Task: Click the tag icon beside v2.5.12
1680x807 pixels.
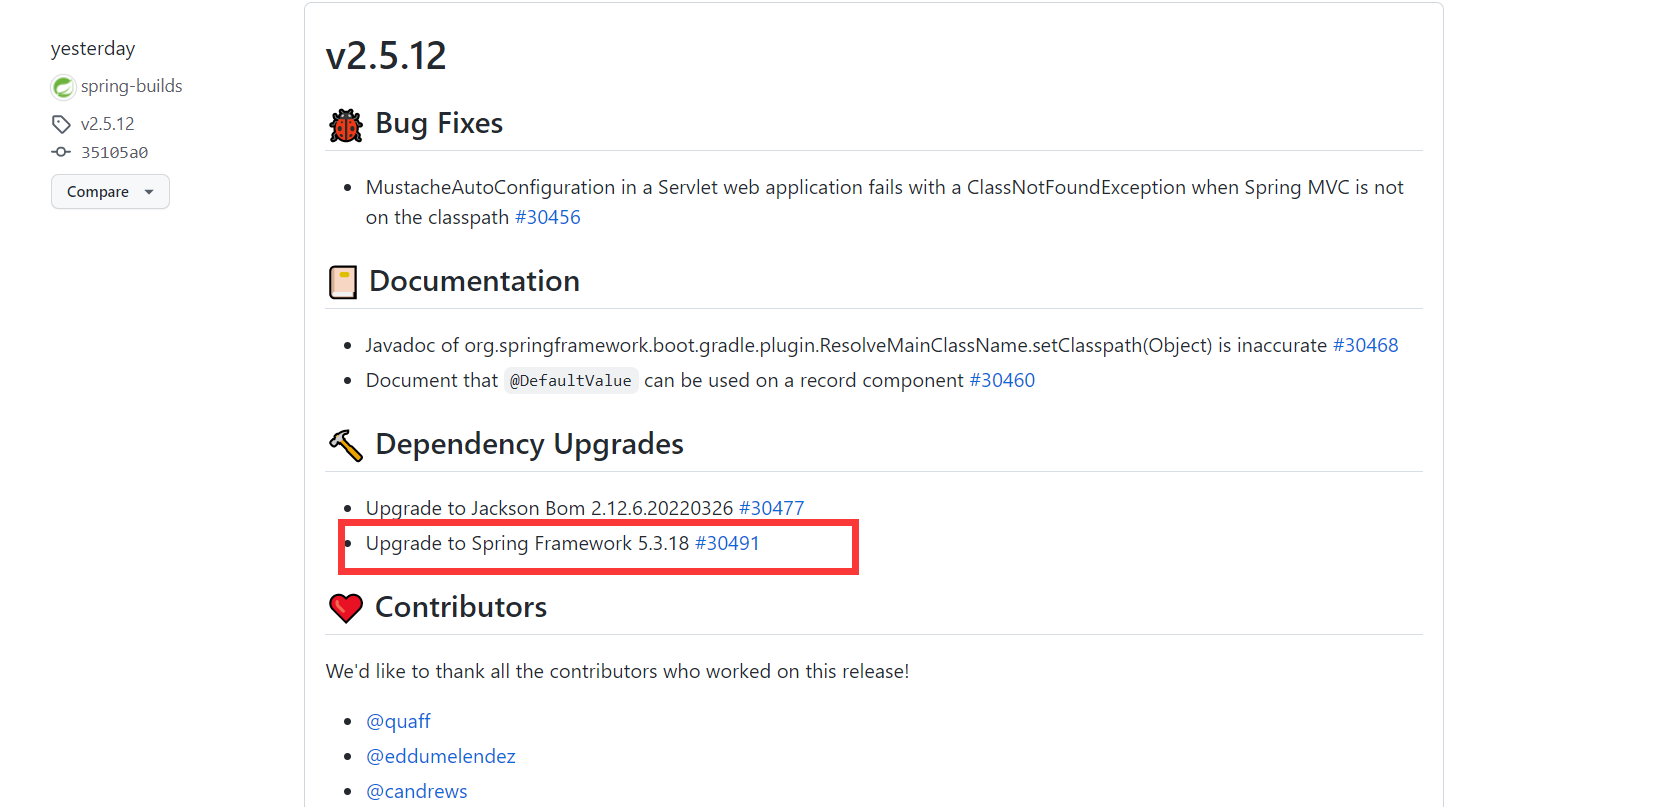Action: (61, 124)
